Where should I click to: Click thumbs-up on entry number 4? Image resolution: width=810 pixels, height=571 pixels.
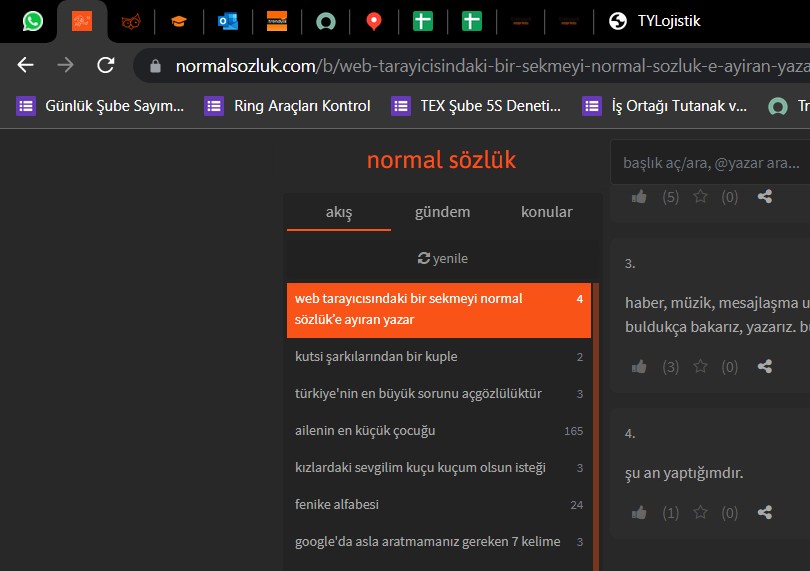(639, 513)
